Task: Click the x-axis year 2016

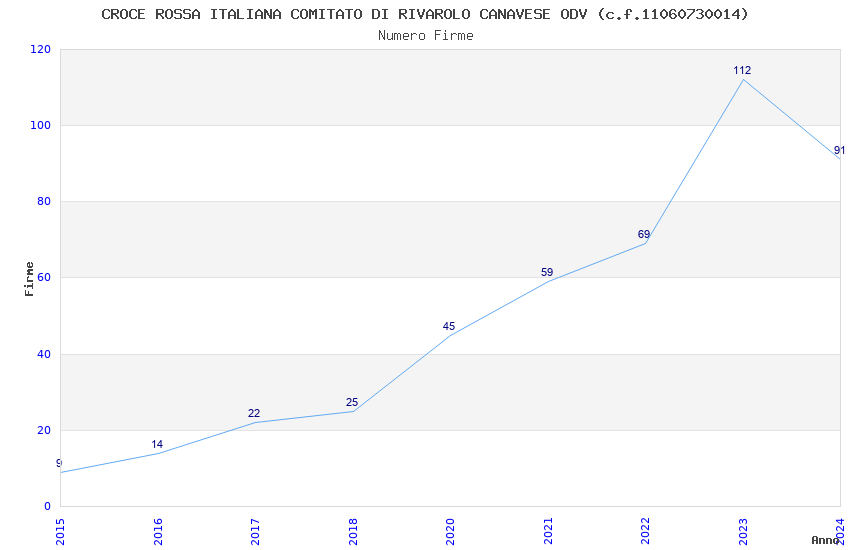Action: pos(158,532)
